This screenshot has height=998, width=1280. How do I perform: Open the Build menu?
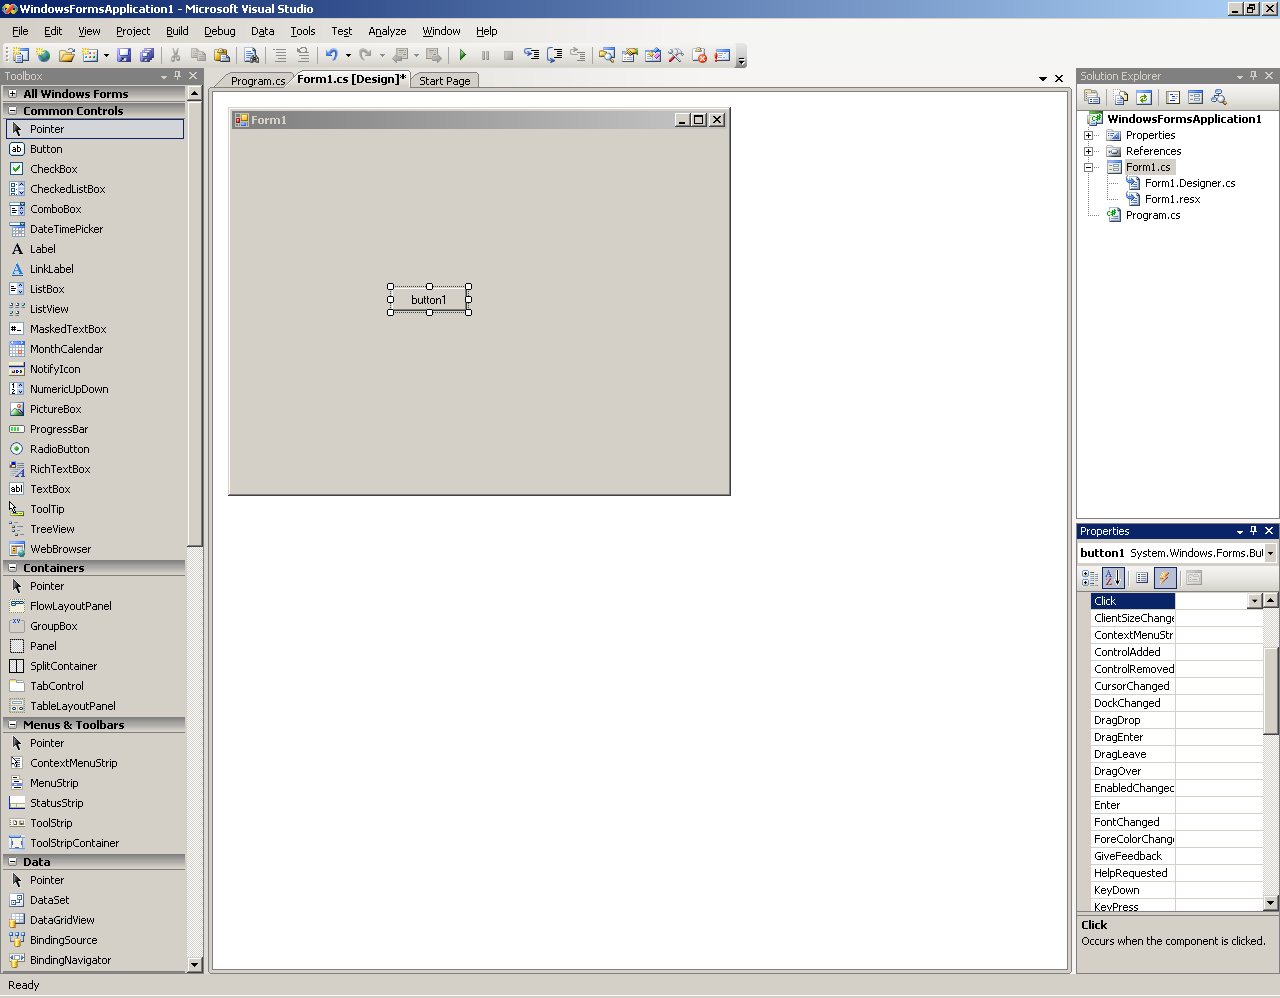(x=177, y=31)
